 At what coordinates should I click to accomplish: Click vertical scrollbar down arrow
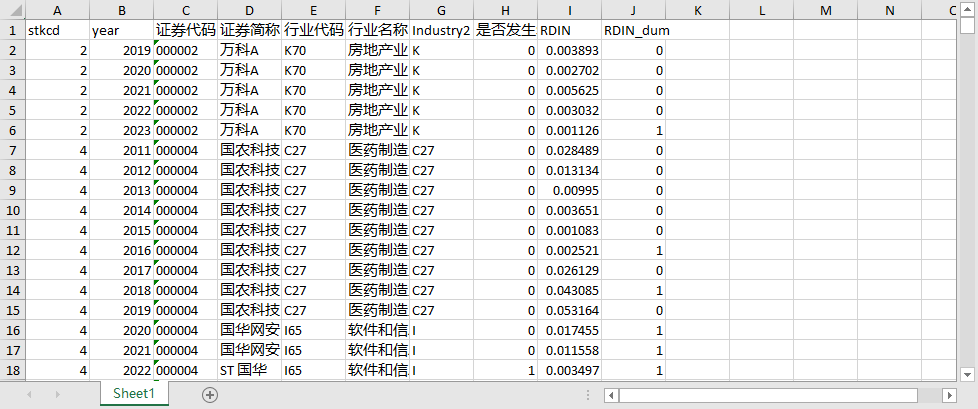coord(967,374)
